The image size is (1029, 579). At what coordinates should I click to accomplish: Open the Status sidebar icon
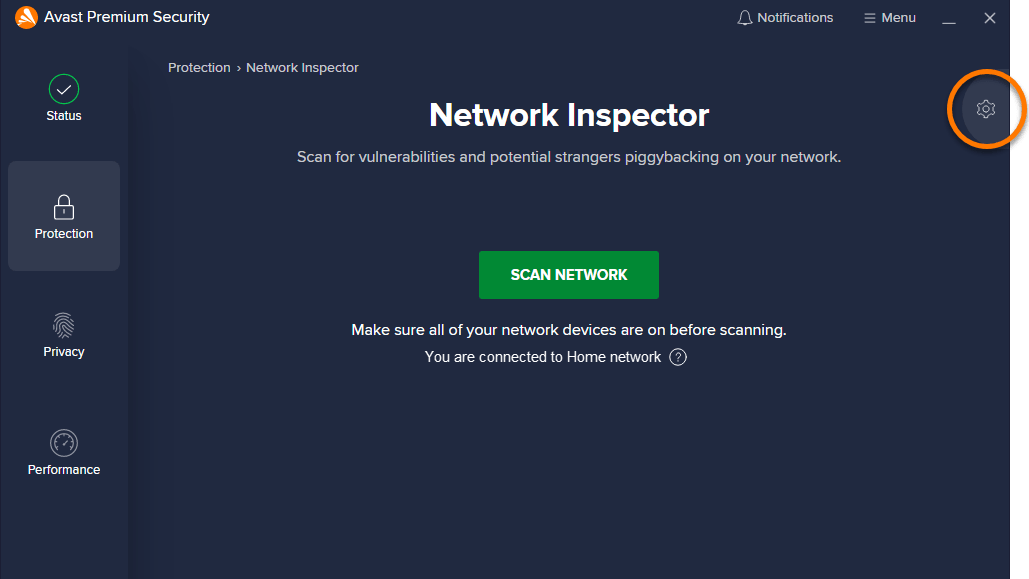(63, 89)
